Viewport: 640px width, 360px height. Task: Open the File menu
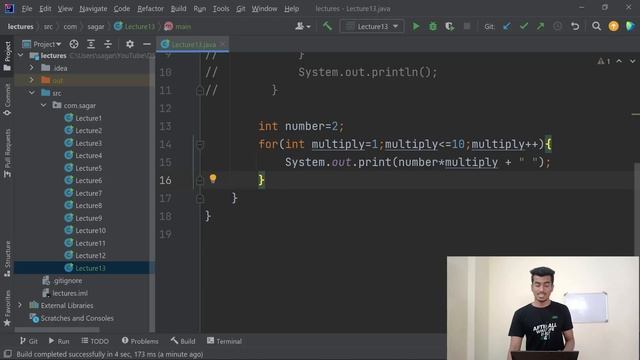tap(27, 9)
